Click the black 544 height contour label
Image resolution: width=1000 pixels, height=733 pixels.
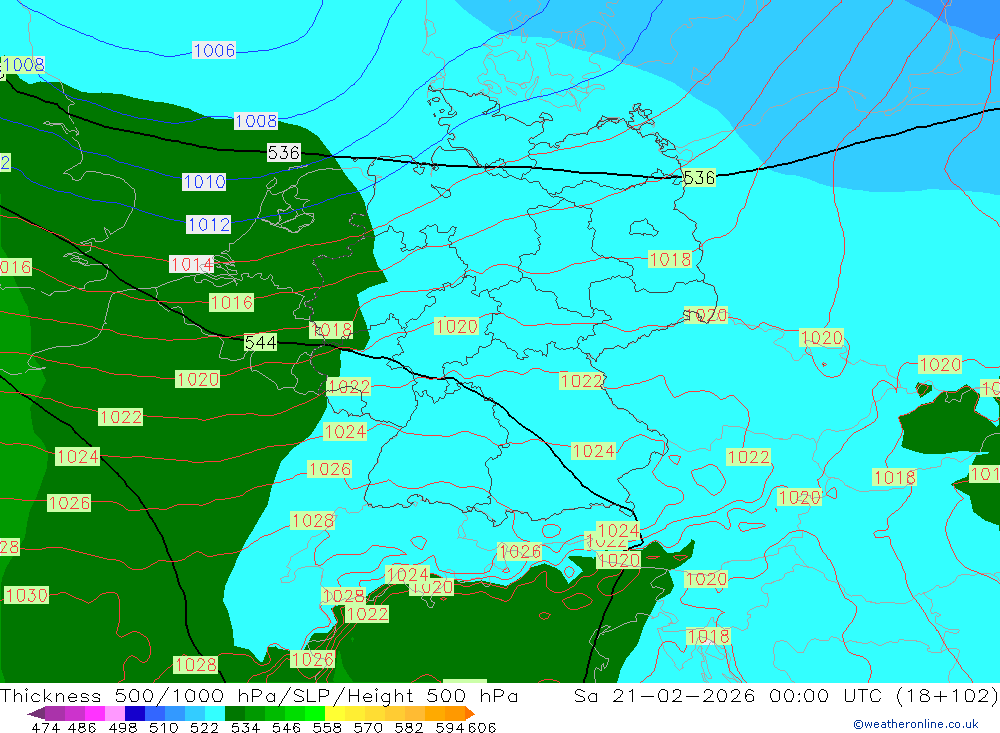click(x=261, y=343)
